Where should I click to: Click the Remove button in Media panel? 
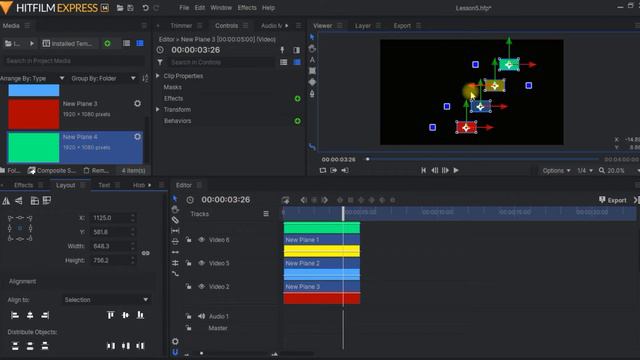click(96, 170)
